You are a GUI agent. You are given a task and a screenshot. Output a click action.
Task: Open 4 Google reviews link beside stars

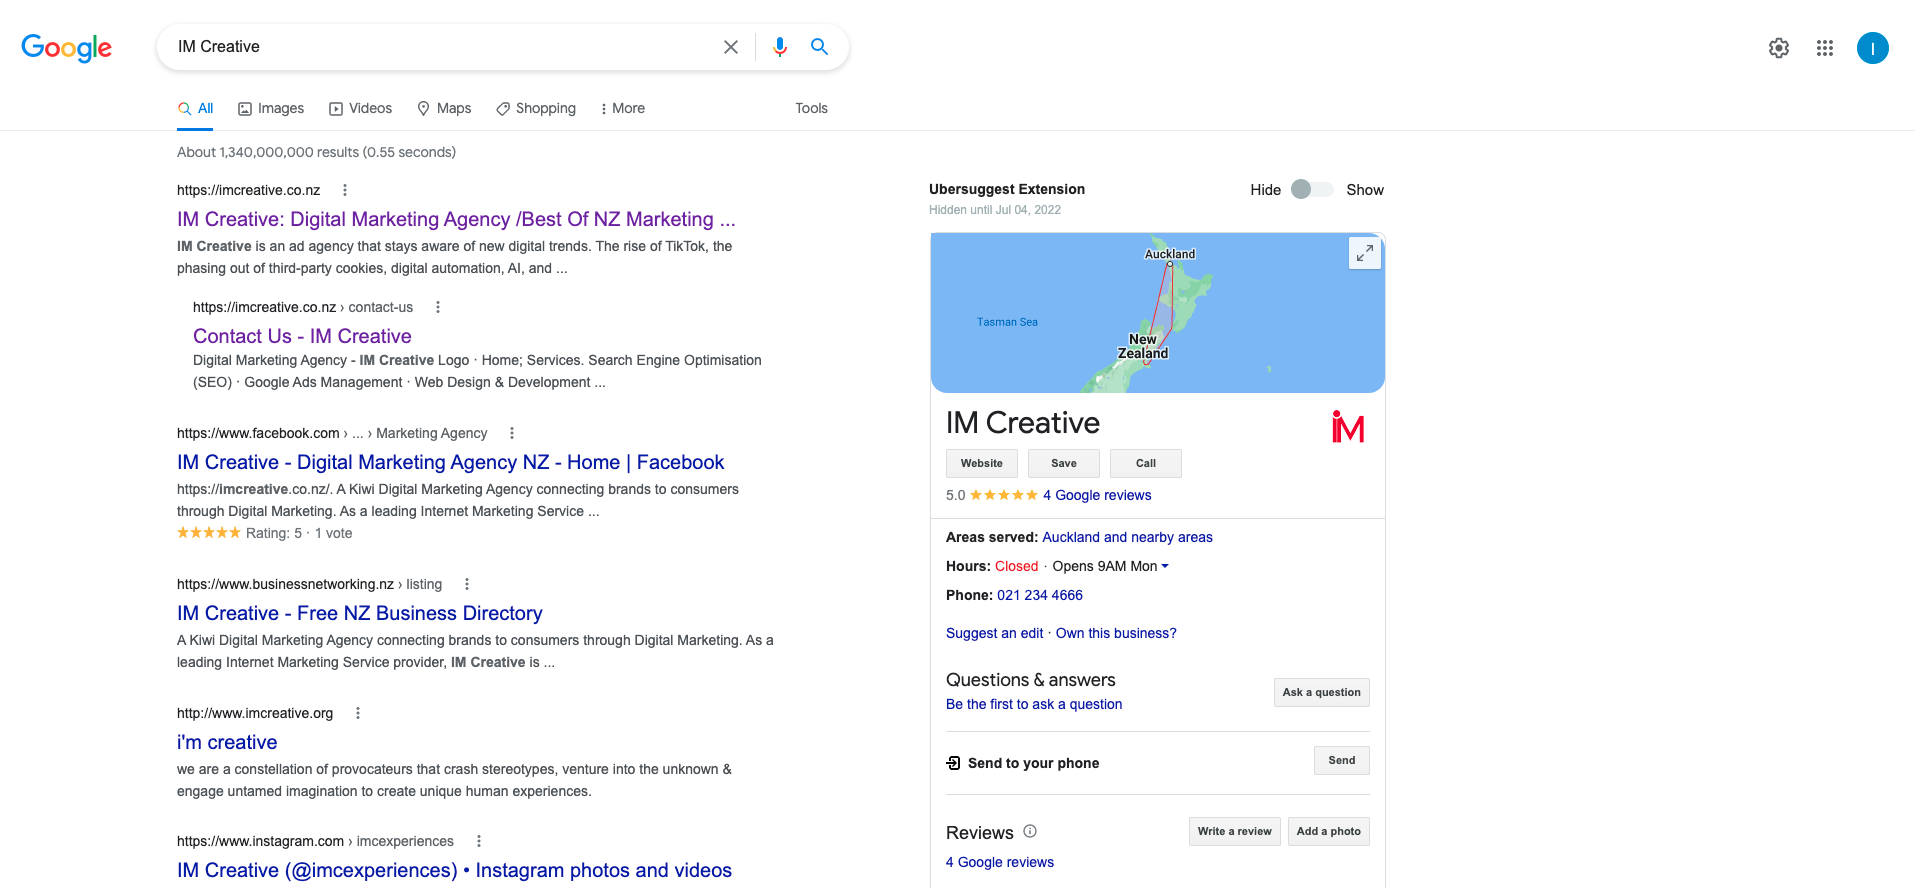coord(1097,495)
